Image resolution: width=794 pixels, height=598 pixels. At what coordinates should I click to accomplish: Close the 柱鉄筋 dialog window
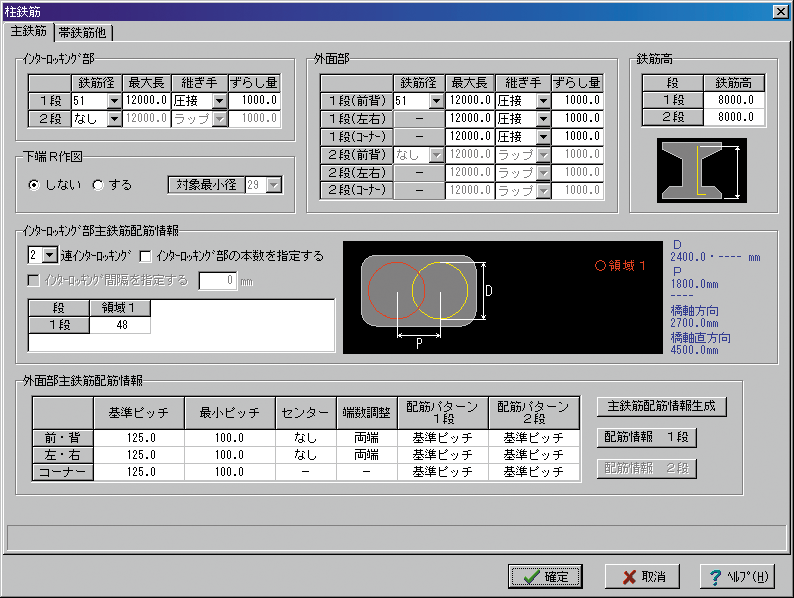point(780,10)
